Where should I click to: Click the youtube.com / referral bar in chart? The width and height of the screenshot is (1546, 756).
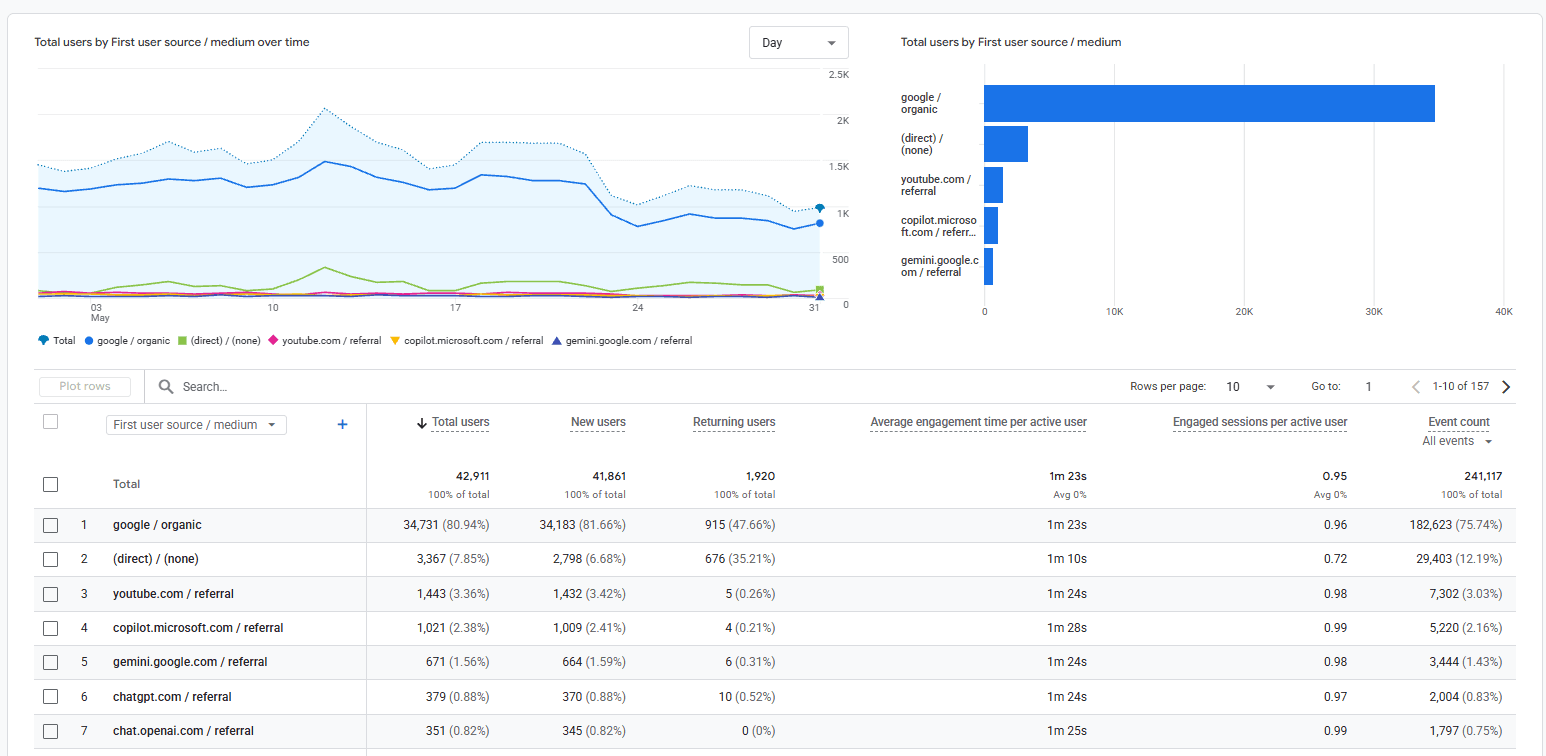[x=993, y=185]
